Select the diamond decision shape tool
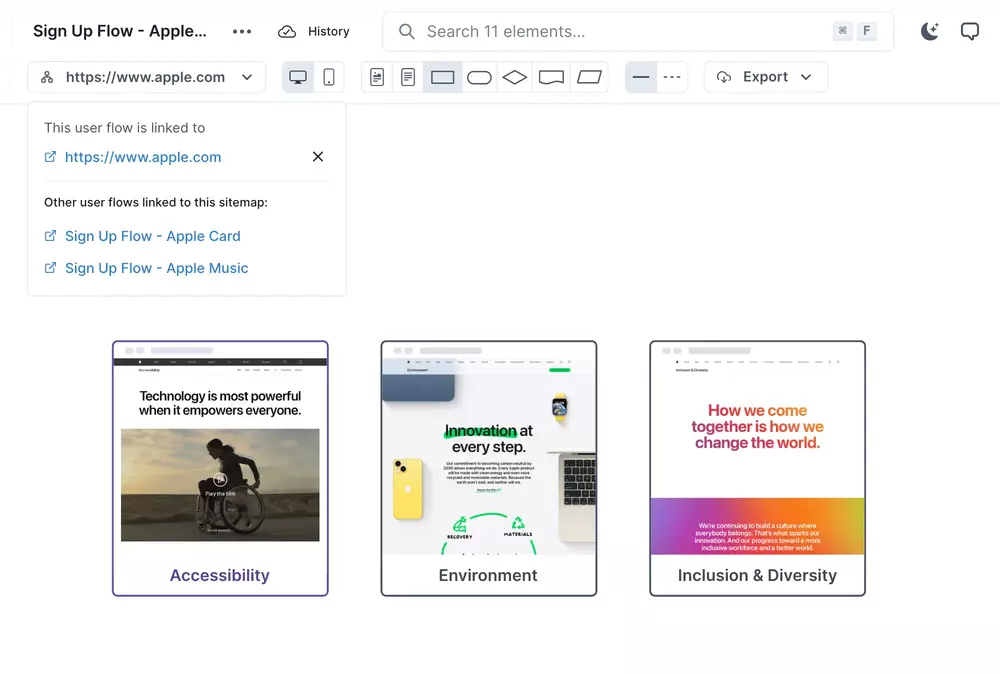1000x674 pixels. pyautogui.click(x=515, y=77)
